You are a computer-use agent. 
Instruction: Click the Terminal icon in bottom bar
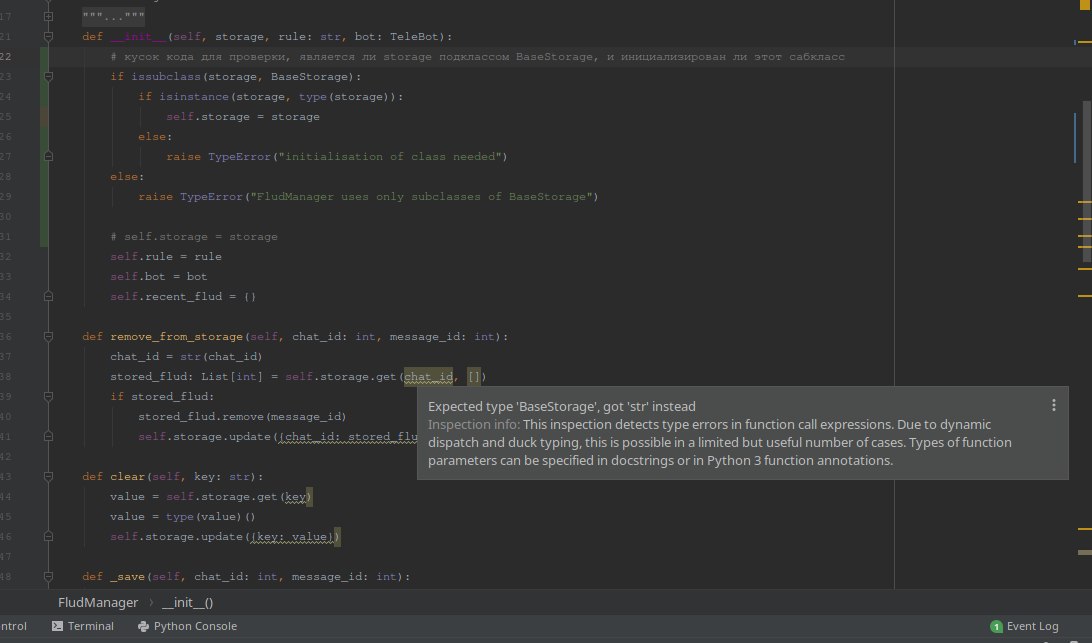coord(57,626)
